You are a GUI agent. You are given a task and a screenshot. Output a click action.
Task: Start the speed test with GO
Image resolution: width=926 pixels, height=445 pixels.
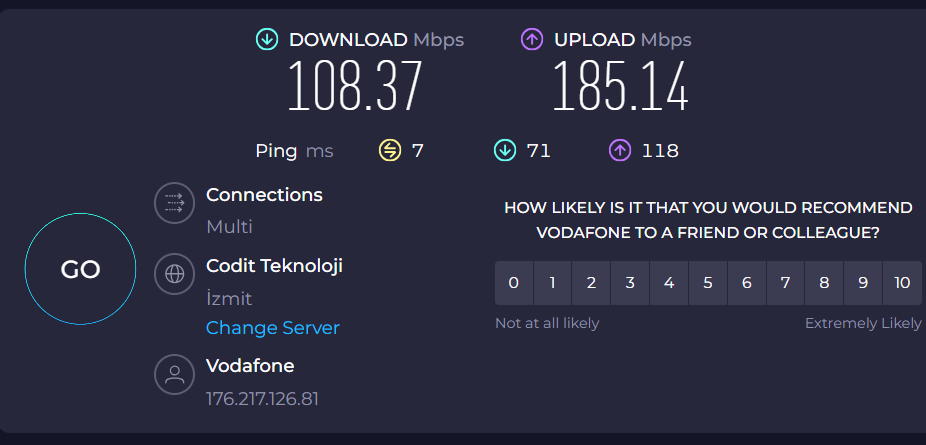(80, 269)
